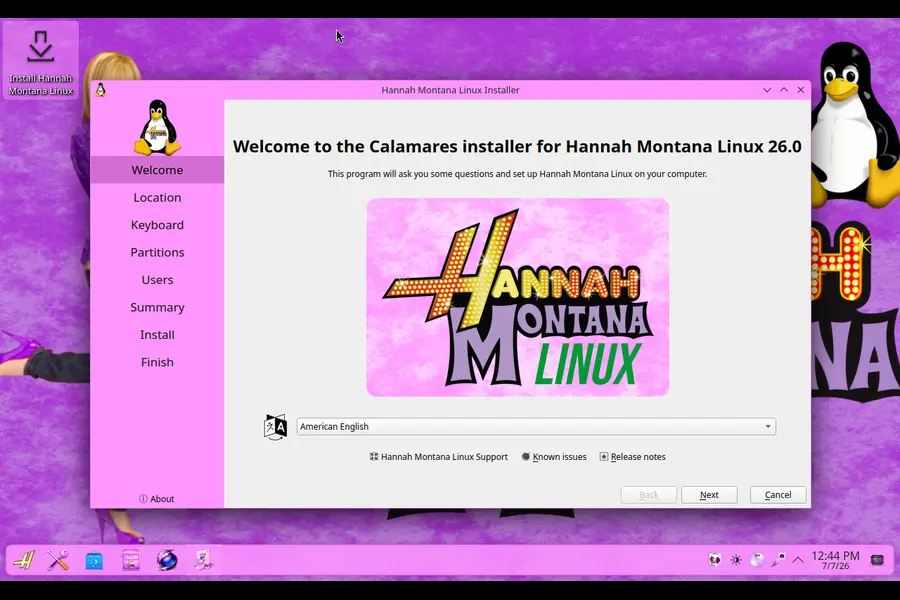Click the installer task icon in taskbar
Image resolution: width=900 pixels, height=600 pixels.
(203, 560)
